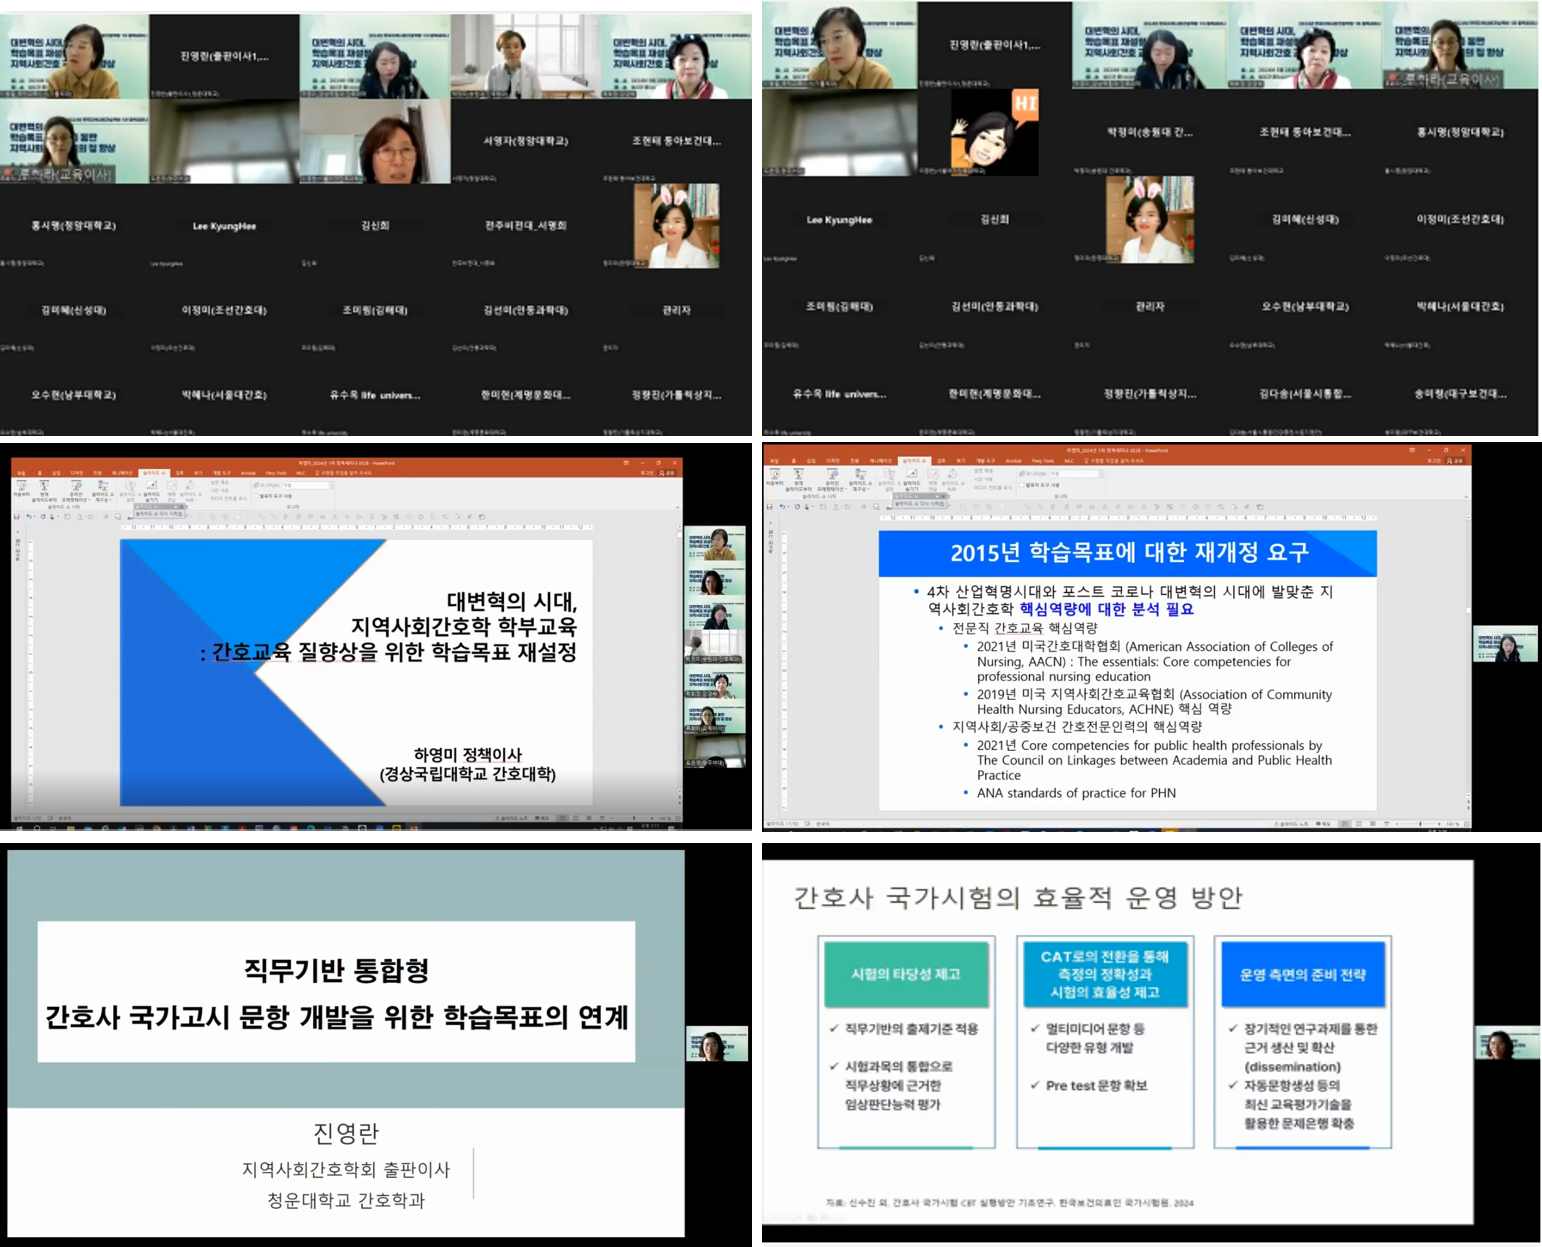1542x1247 pixels.
Task: Click the Save icon in title-slide PowerPoint toolbar
Action: click(17, 517)
